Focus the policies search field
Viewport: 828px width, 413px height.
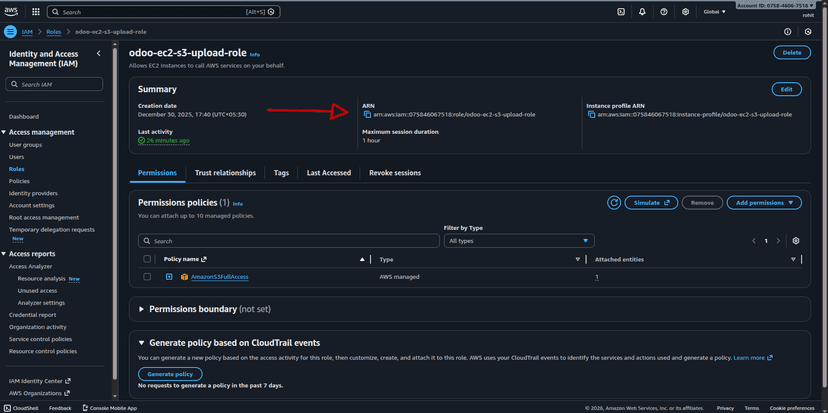coord(289,241)
